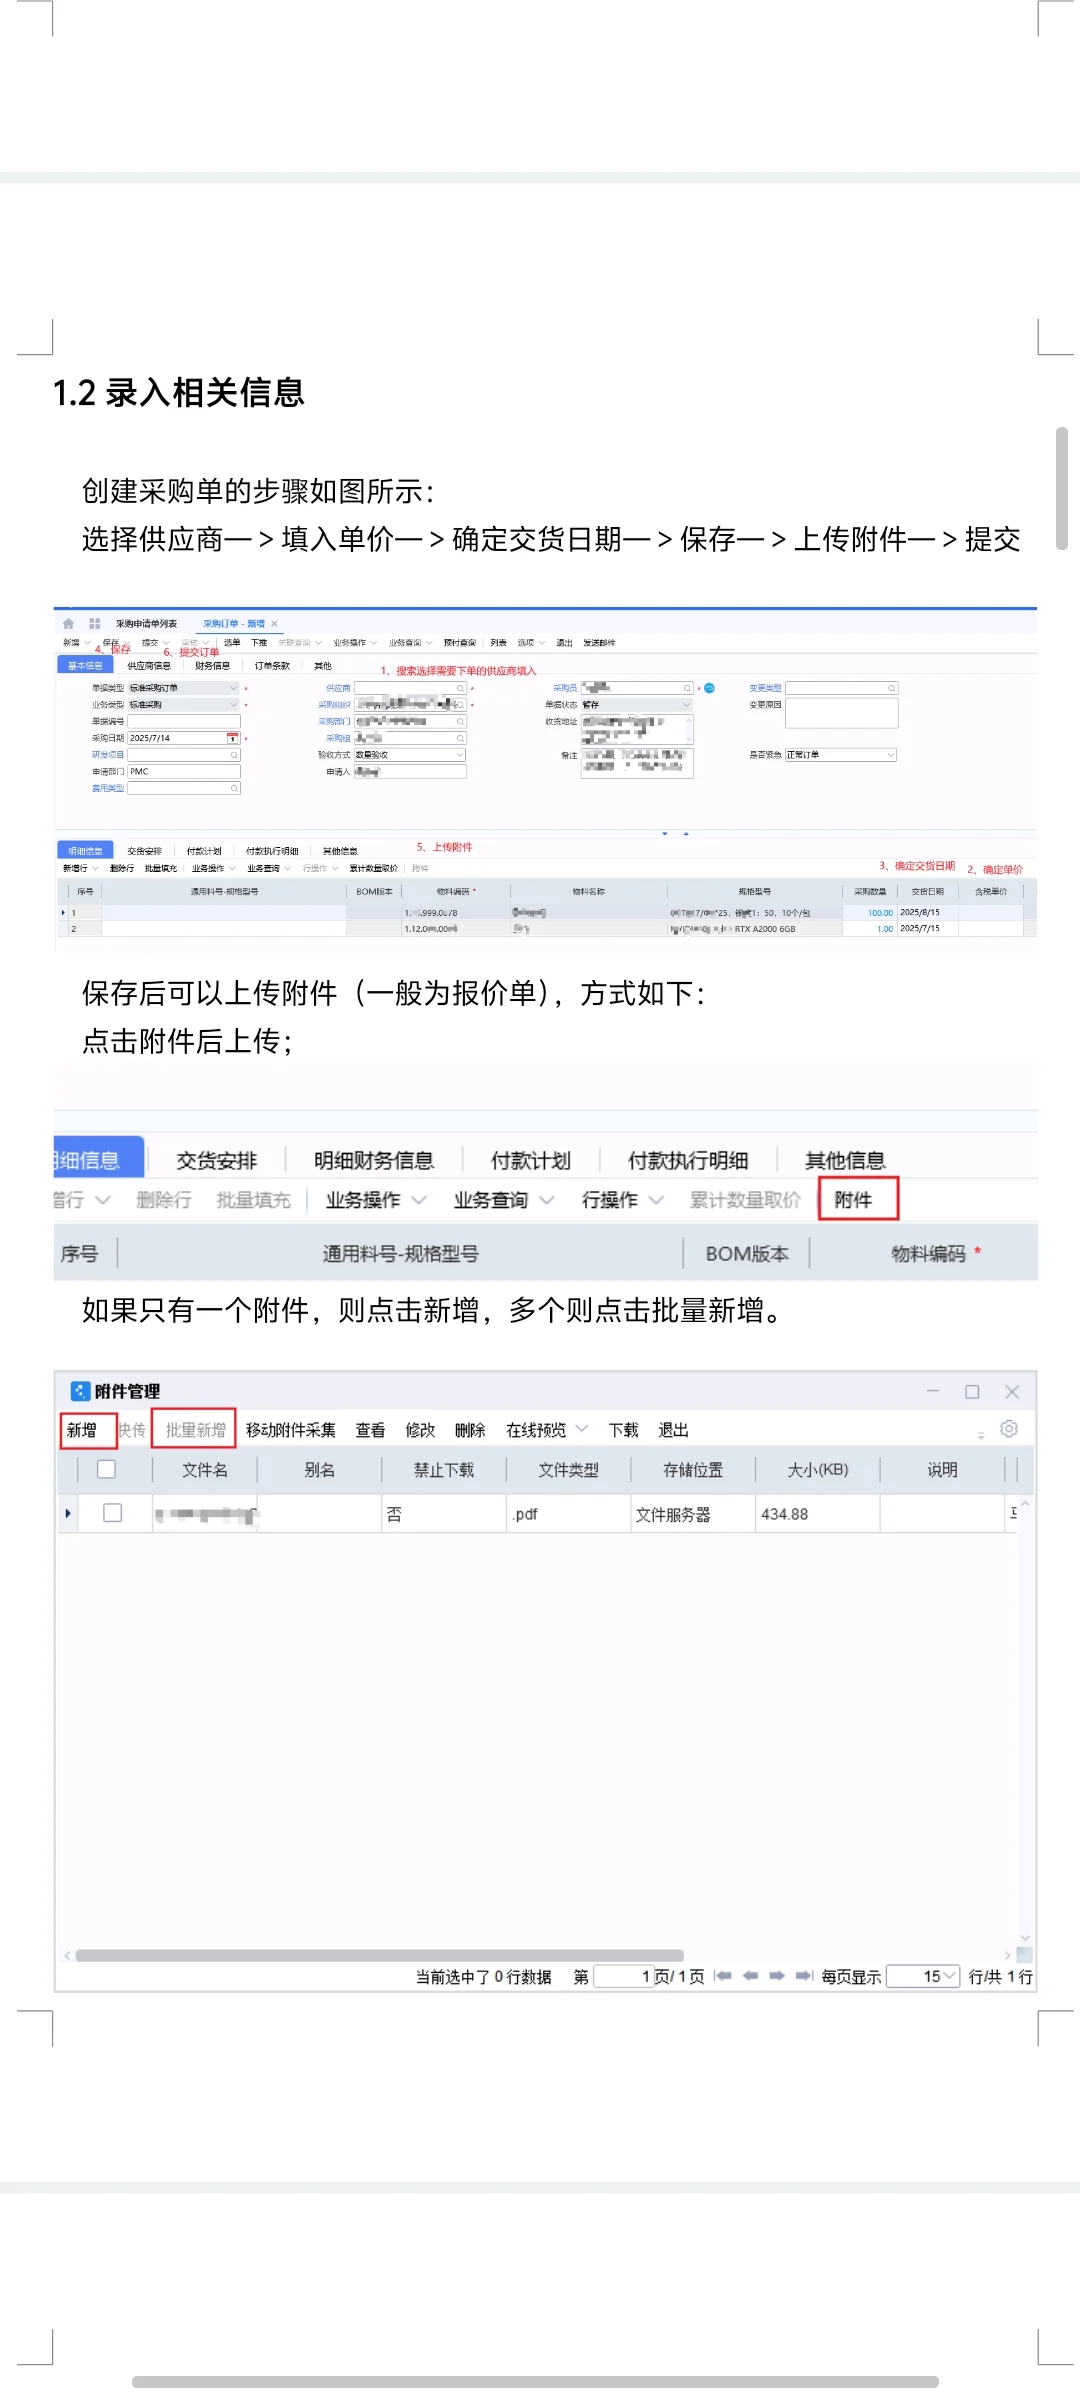This screenshot has height=2400, width=1080.
Task: Click 批量新增 in 附件管理 toolbar
Action: pos(194,1430)
